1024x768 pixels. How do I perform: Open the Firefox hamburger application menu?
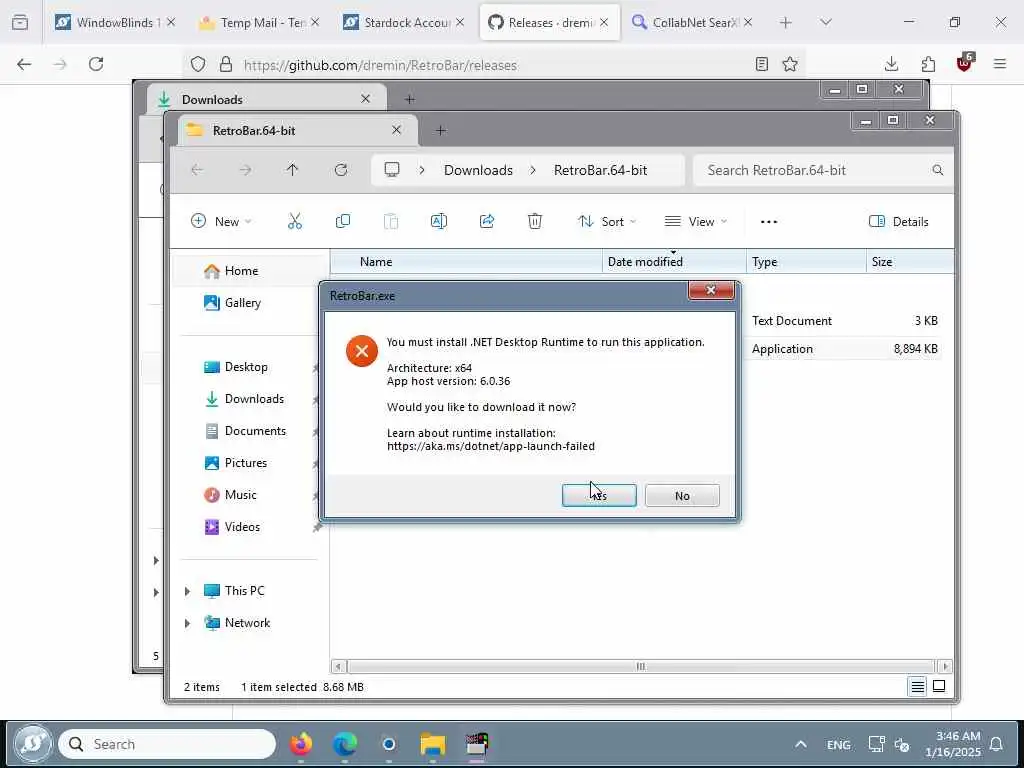coord(999,64)
